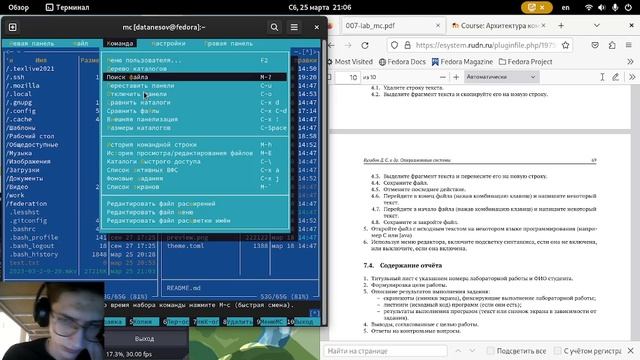This screenshot has height=360, width=640.
Task: Open the Firefox application menu
Action: point(629,45)
